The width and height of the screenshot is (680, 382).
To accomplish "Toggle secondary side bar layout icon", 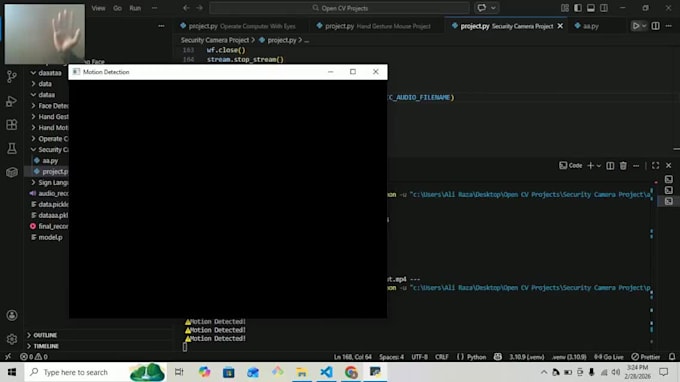I will [604, 8].
